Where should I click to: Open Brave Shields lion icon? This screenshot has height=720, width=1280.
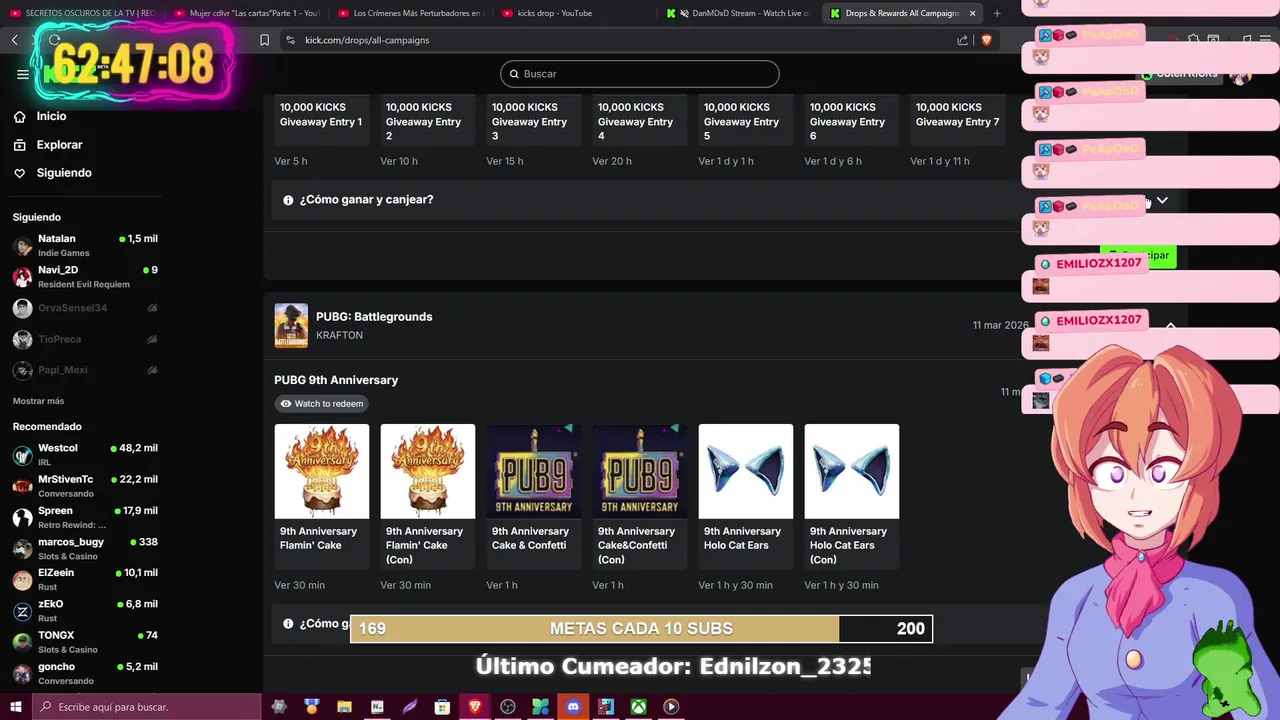[x=986, y=40]
